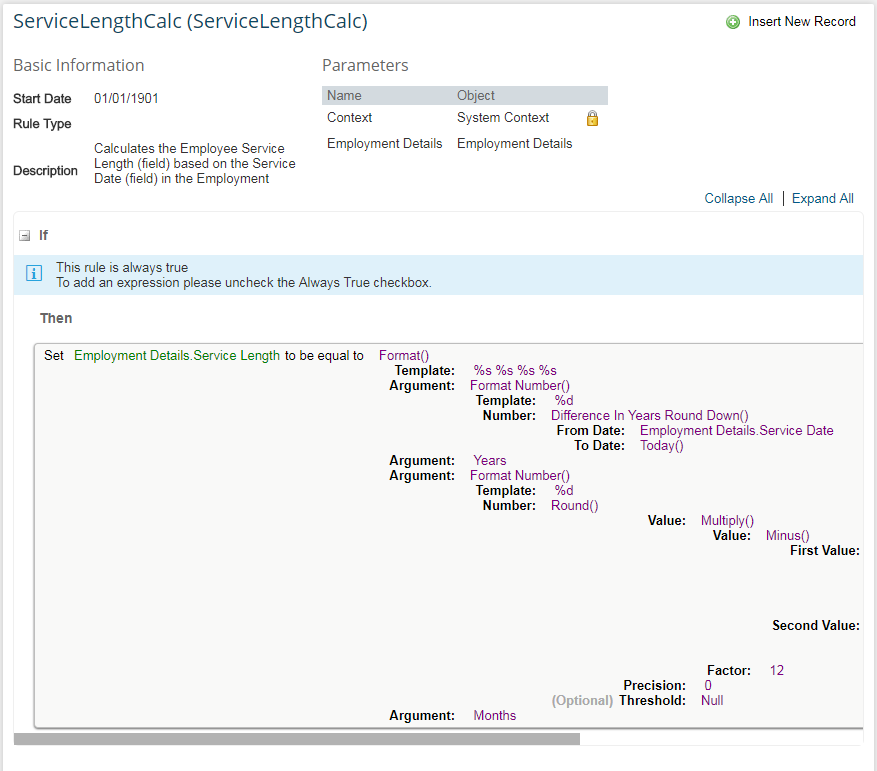Click the Collapse All link
The image size is (877, 771).
click(738, 199)
